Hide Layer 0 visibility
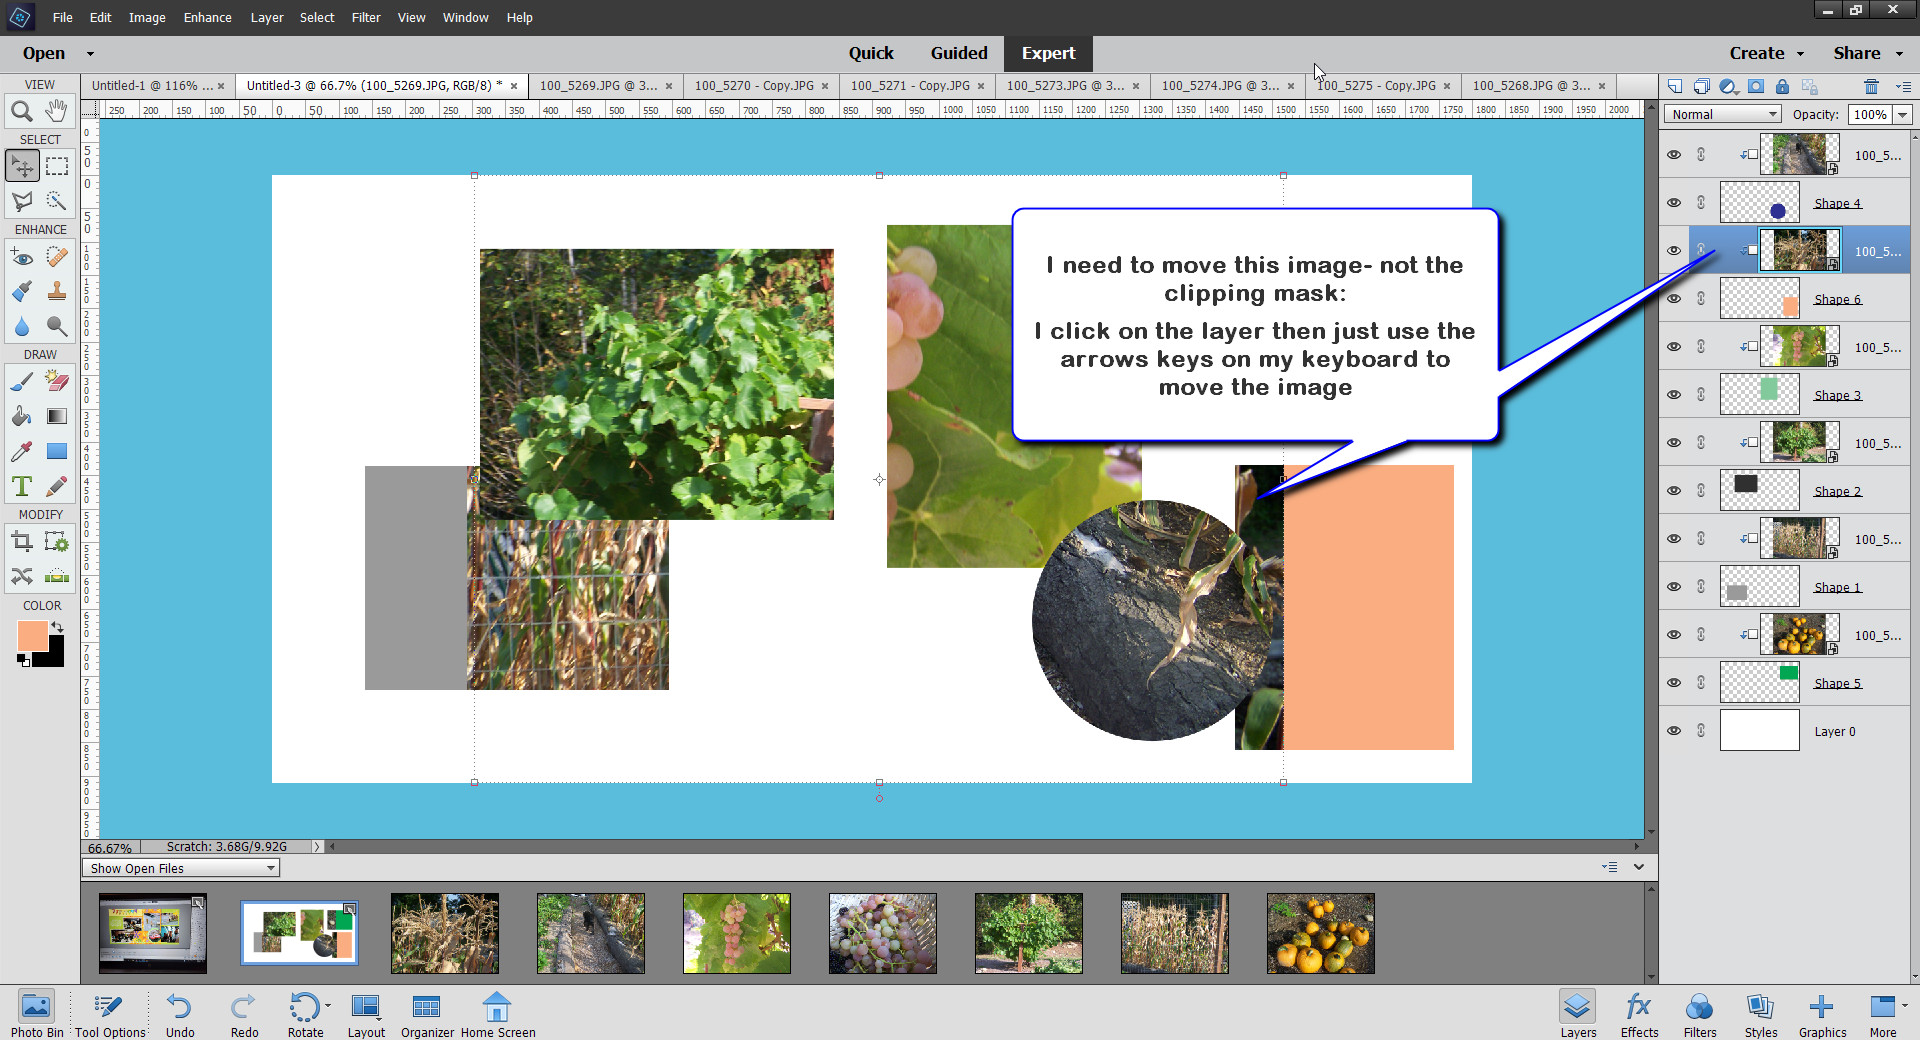This screenshot has height=1040, width=1920. pos(1674,730)
